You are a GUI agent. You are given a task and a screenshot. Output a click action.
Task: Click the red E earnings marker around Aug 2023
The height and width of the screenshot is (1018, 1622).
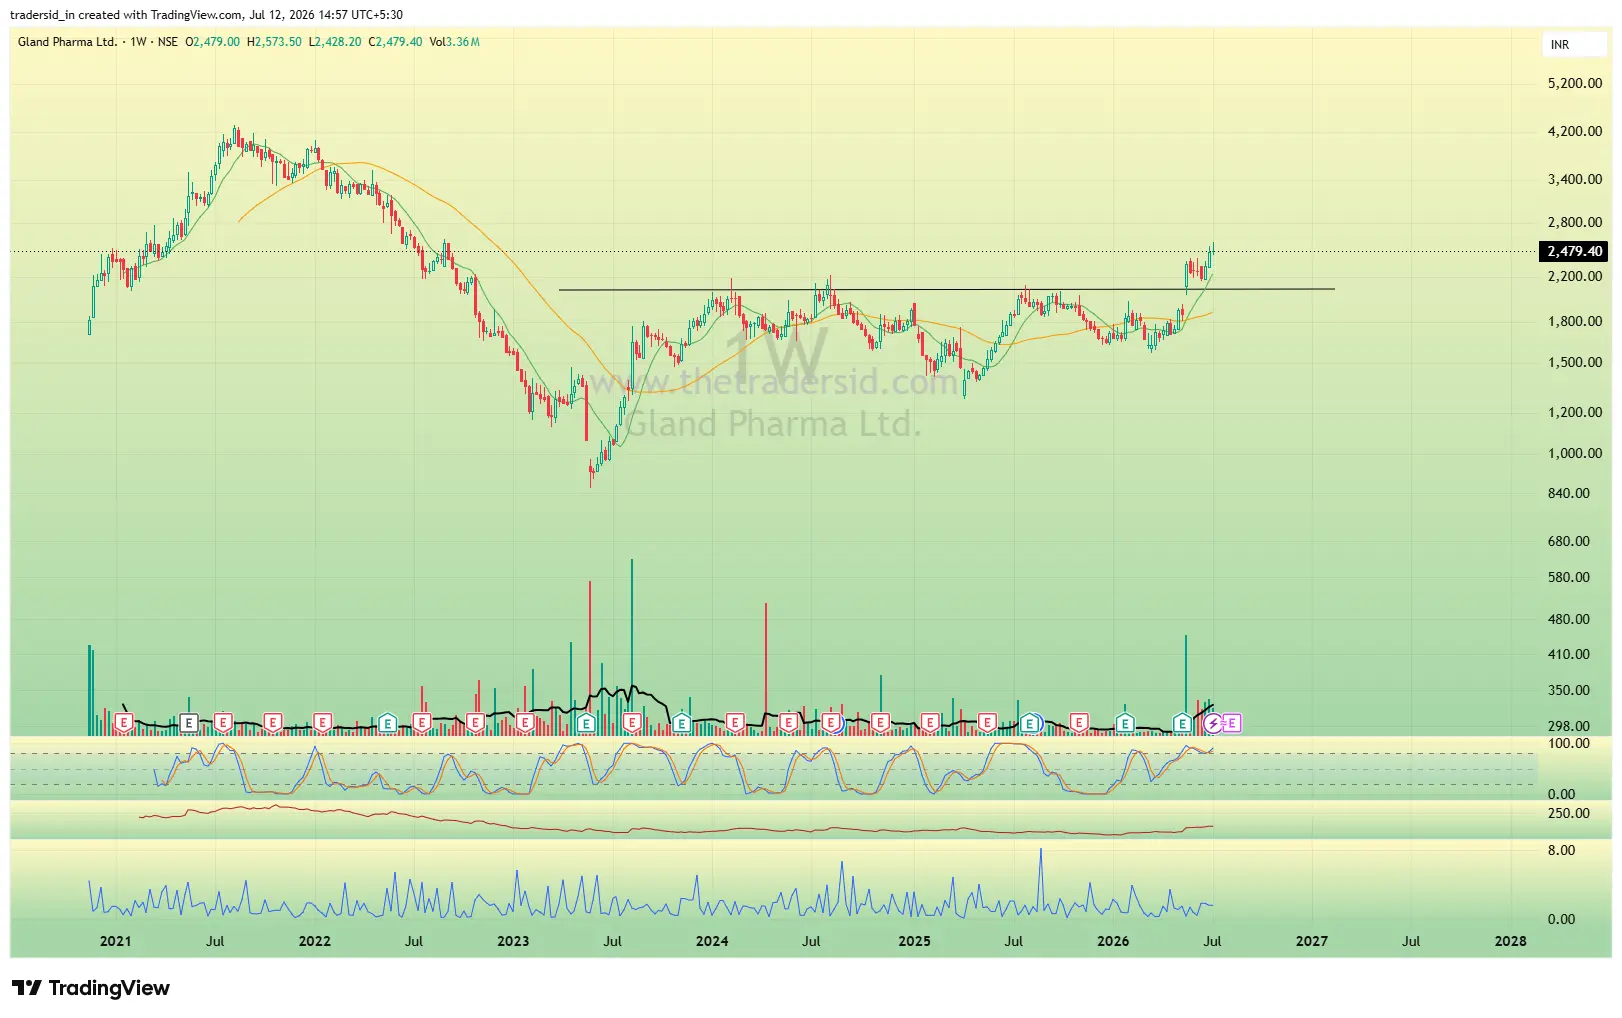coord(632,722)
